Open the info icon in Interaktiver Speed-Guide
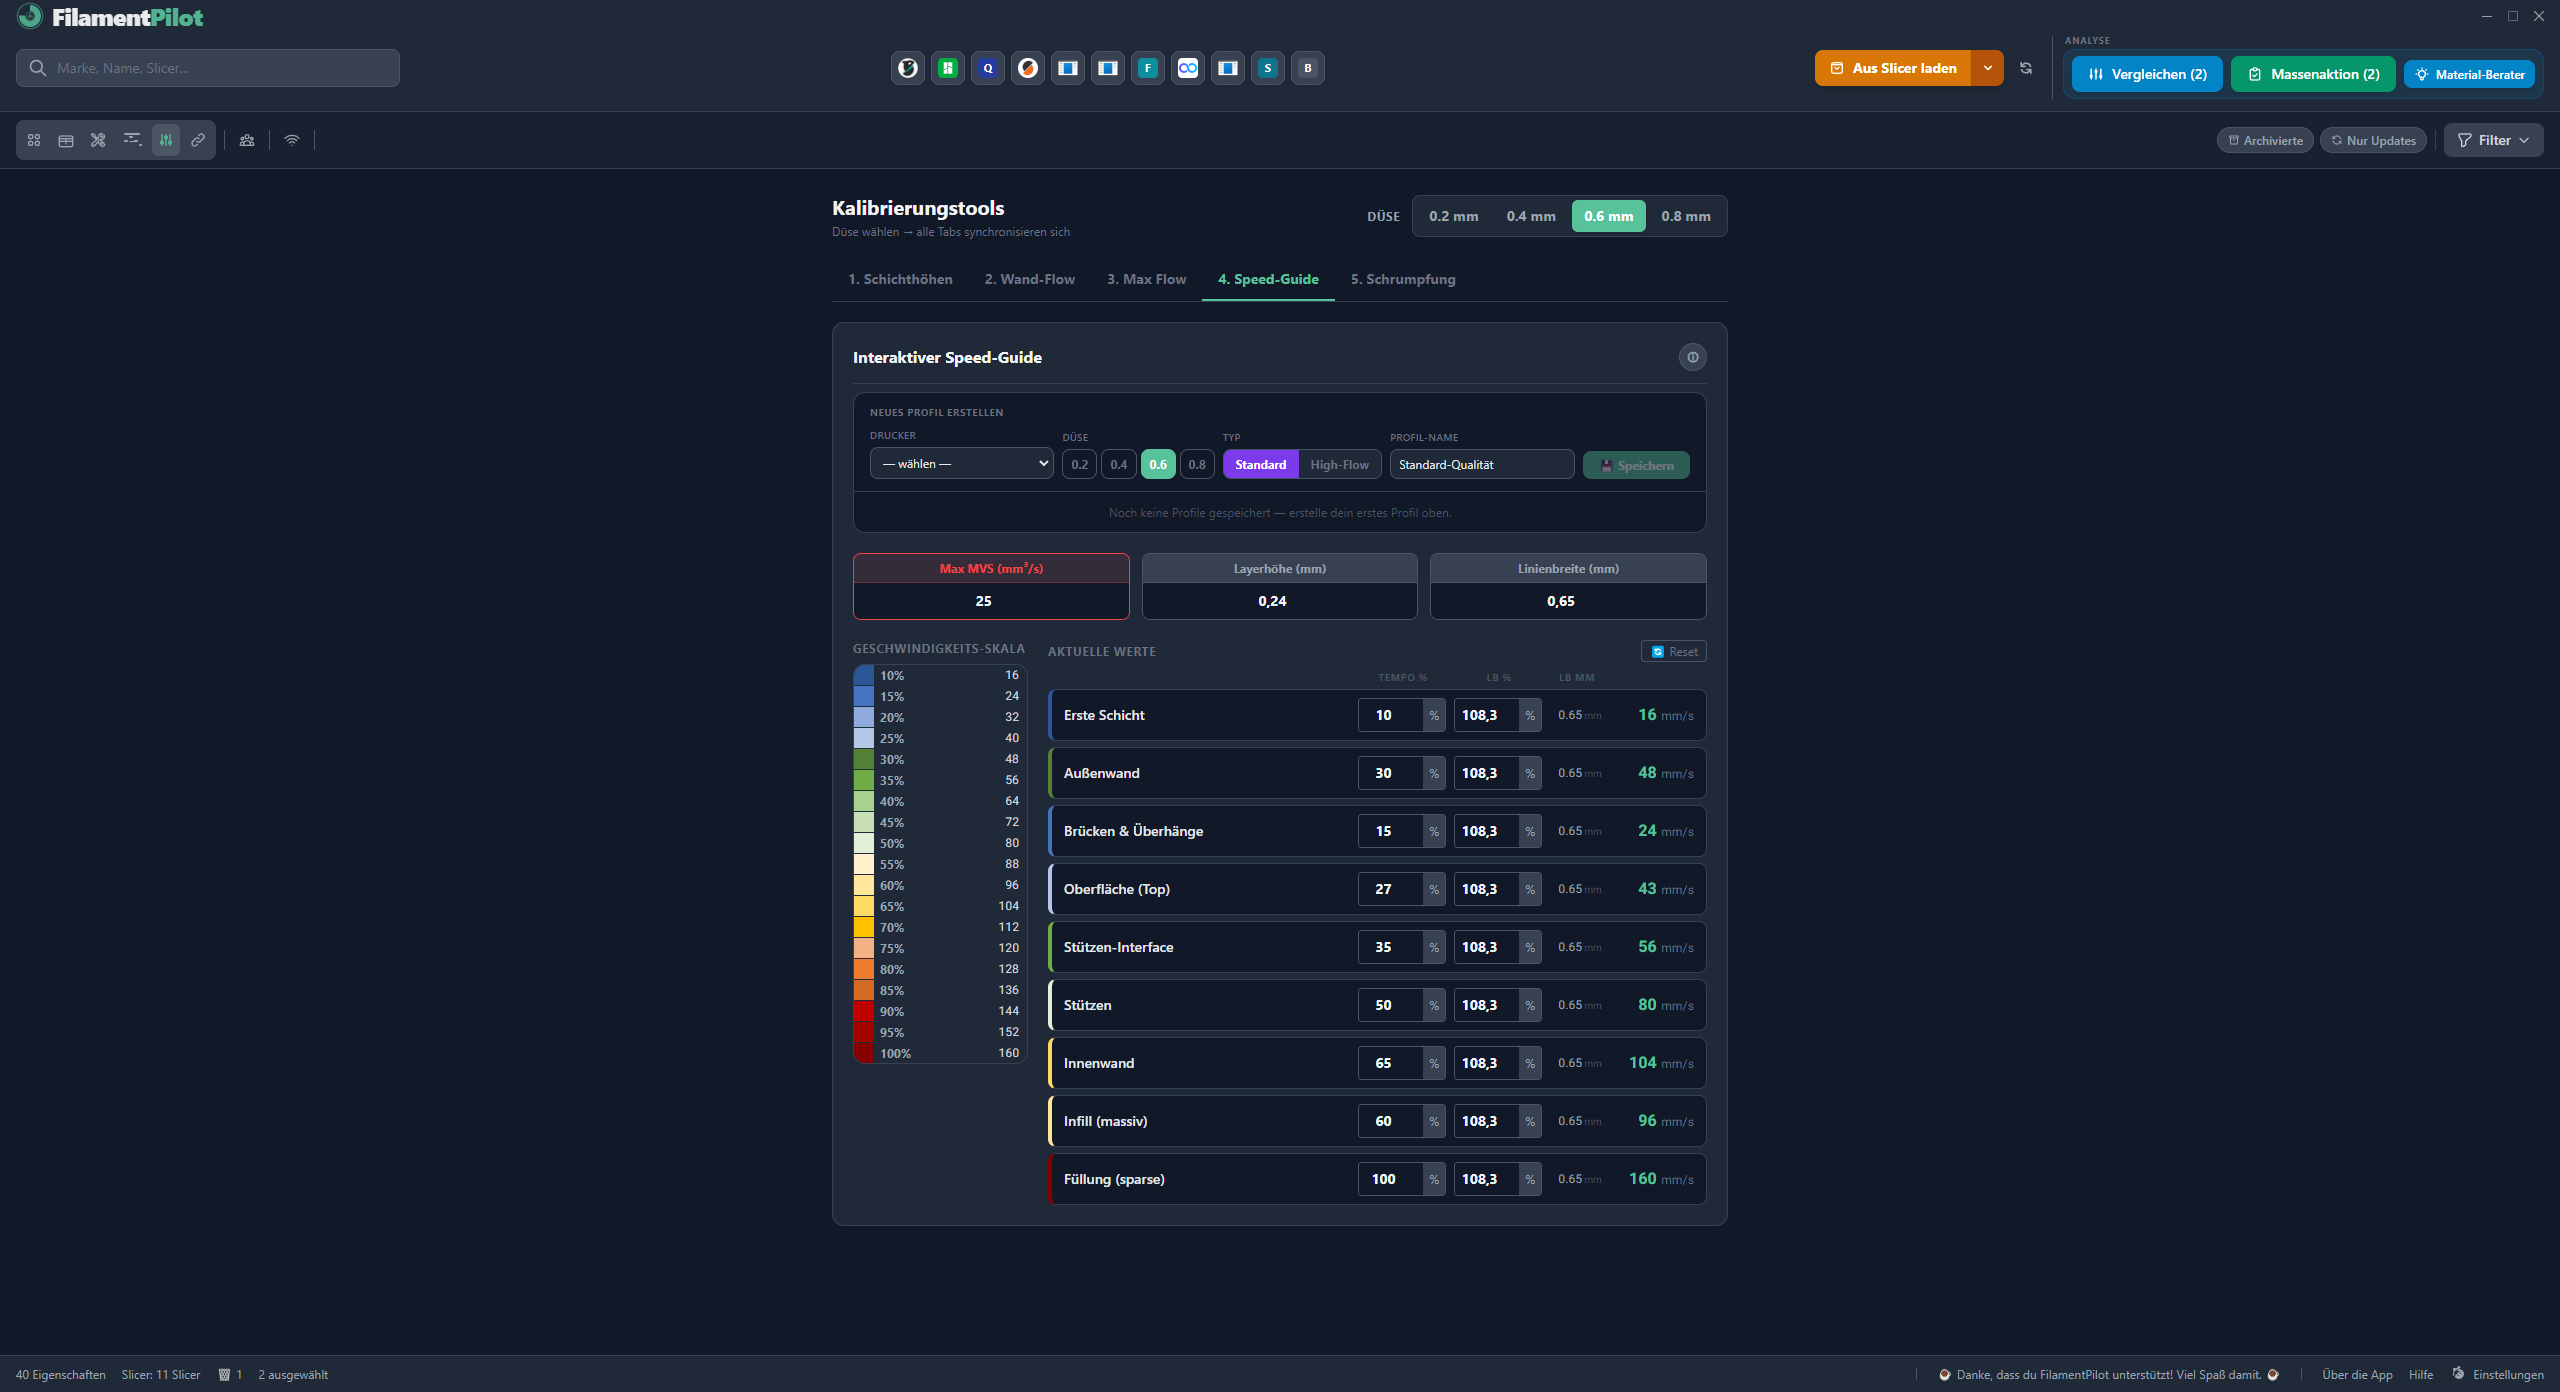 (x=1693, y=357)
